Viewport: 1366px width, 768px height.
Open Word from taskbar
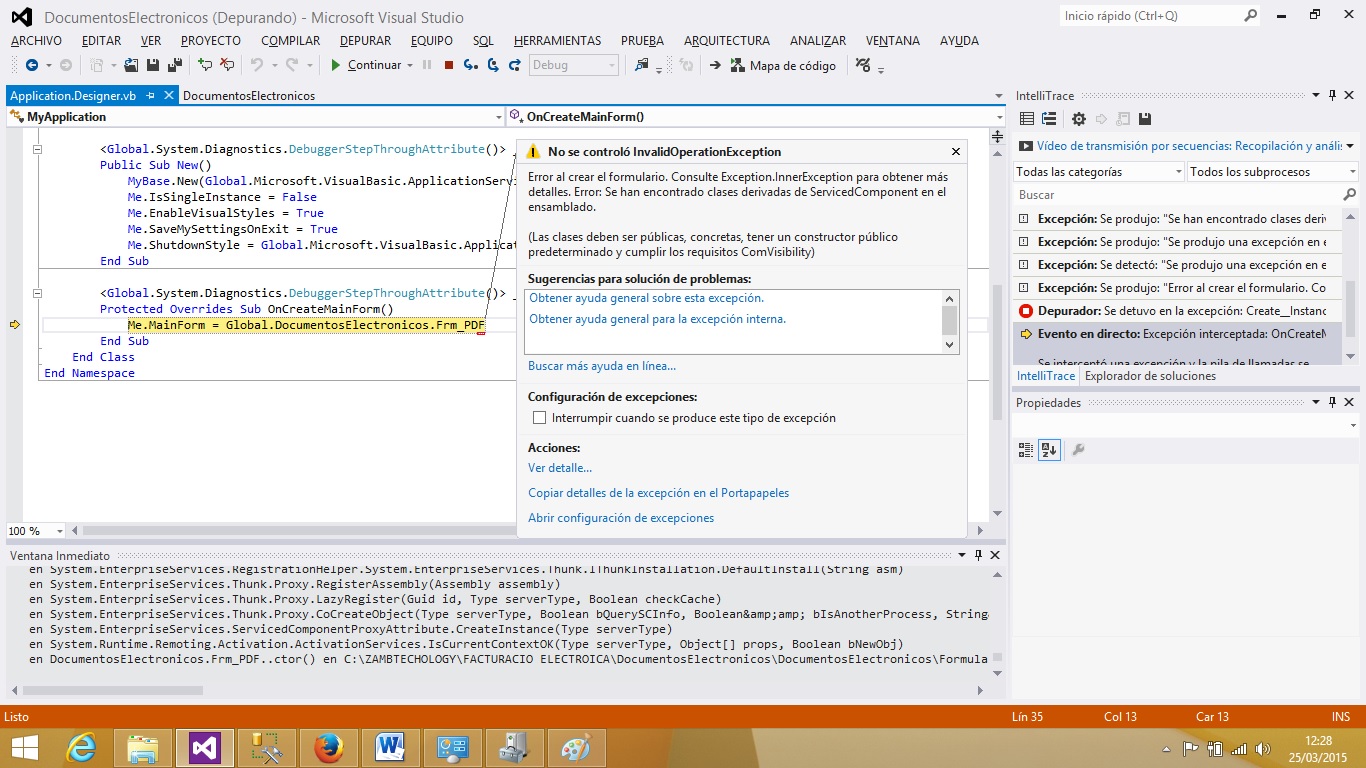389,747
